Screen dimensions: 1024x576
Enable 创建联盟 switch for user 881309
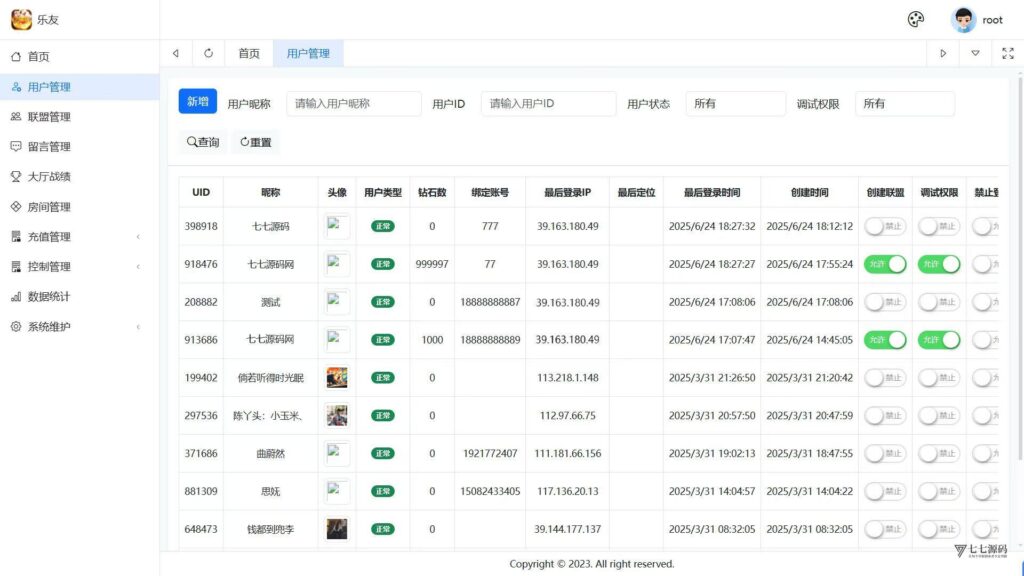pos(885,491)
